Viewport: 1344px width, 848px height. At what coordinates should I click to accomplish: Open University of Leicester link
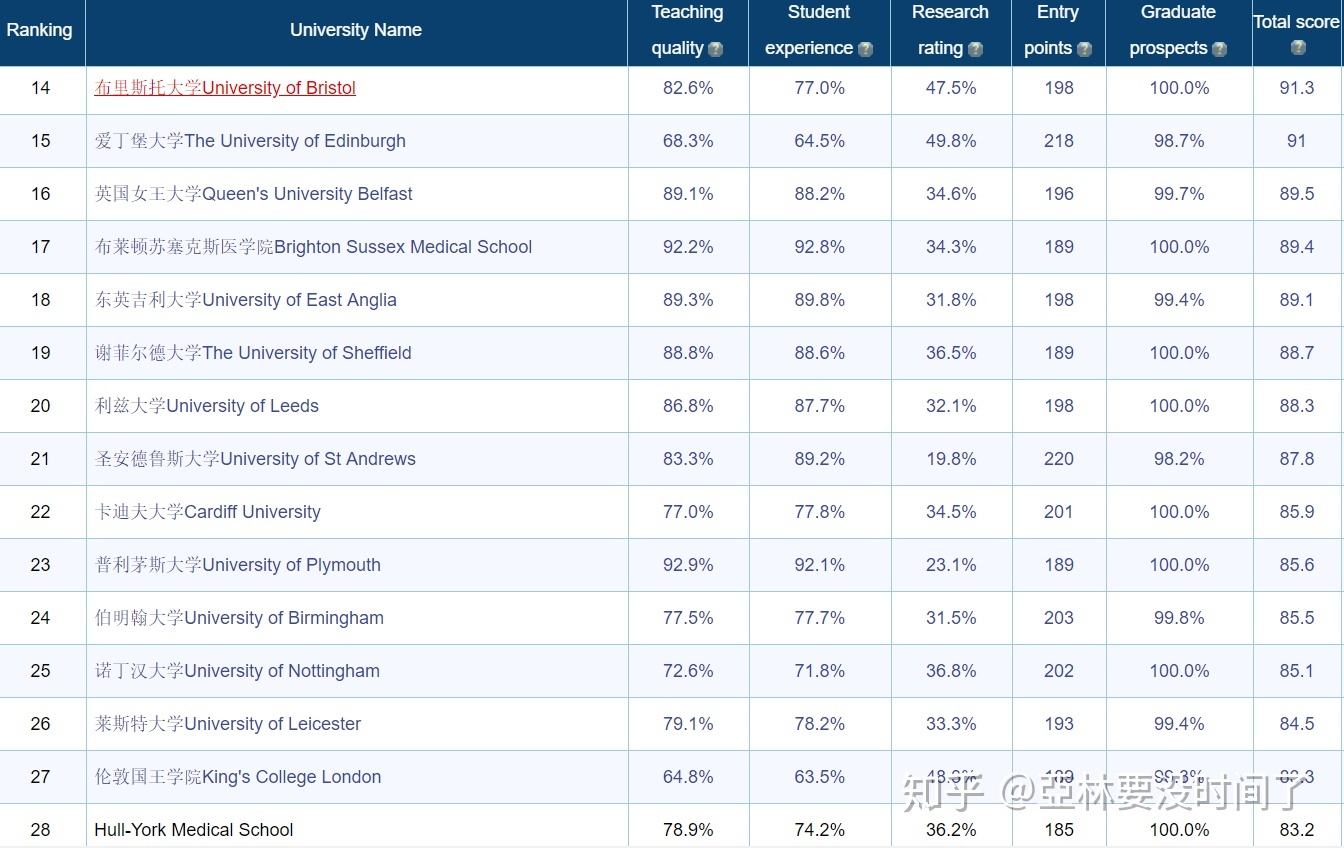[x=228, y=724]
